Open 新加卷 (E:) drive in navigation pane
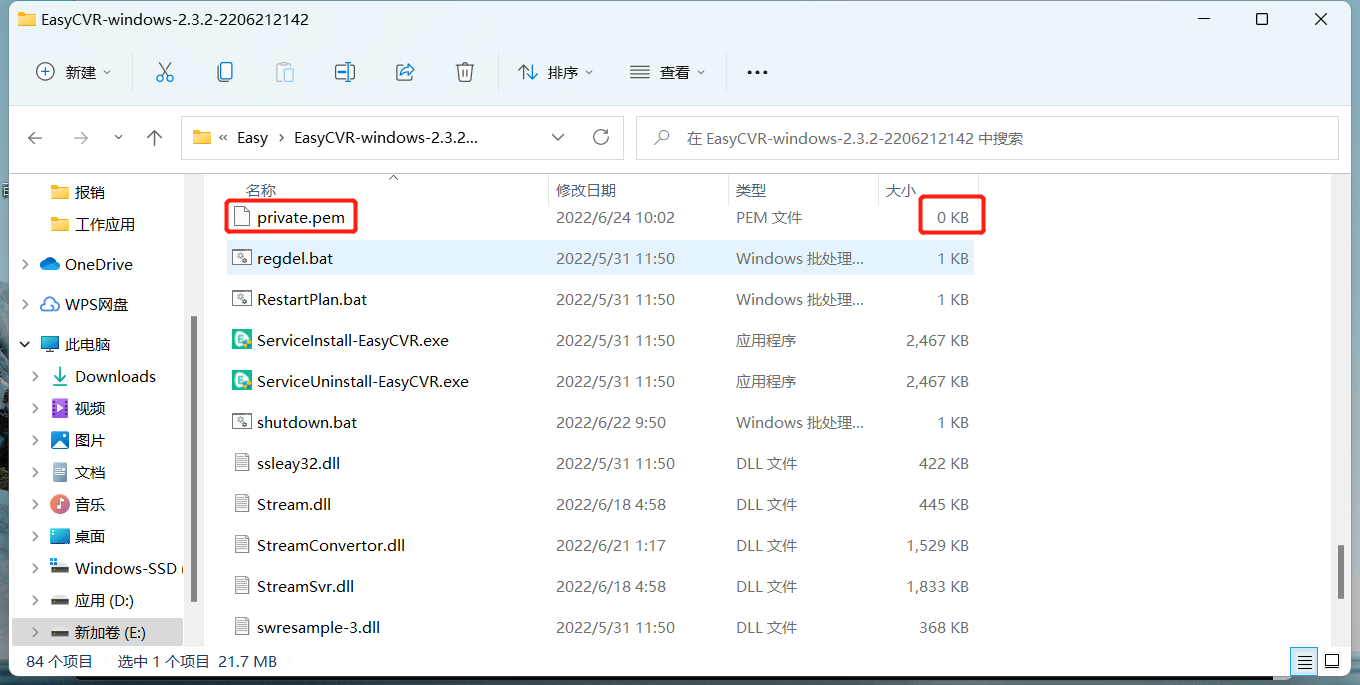The image size is (1360, 685). [109, 632]
